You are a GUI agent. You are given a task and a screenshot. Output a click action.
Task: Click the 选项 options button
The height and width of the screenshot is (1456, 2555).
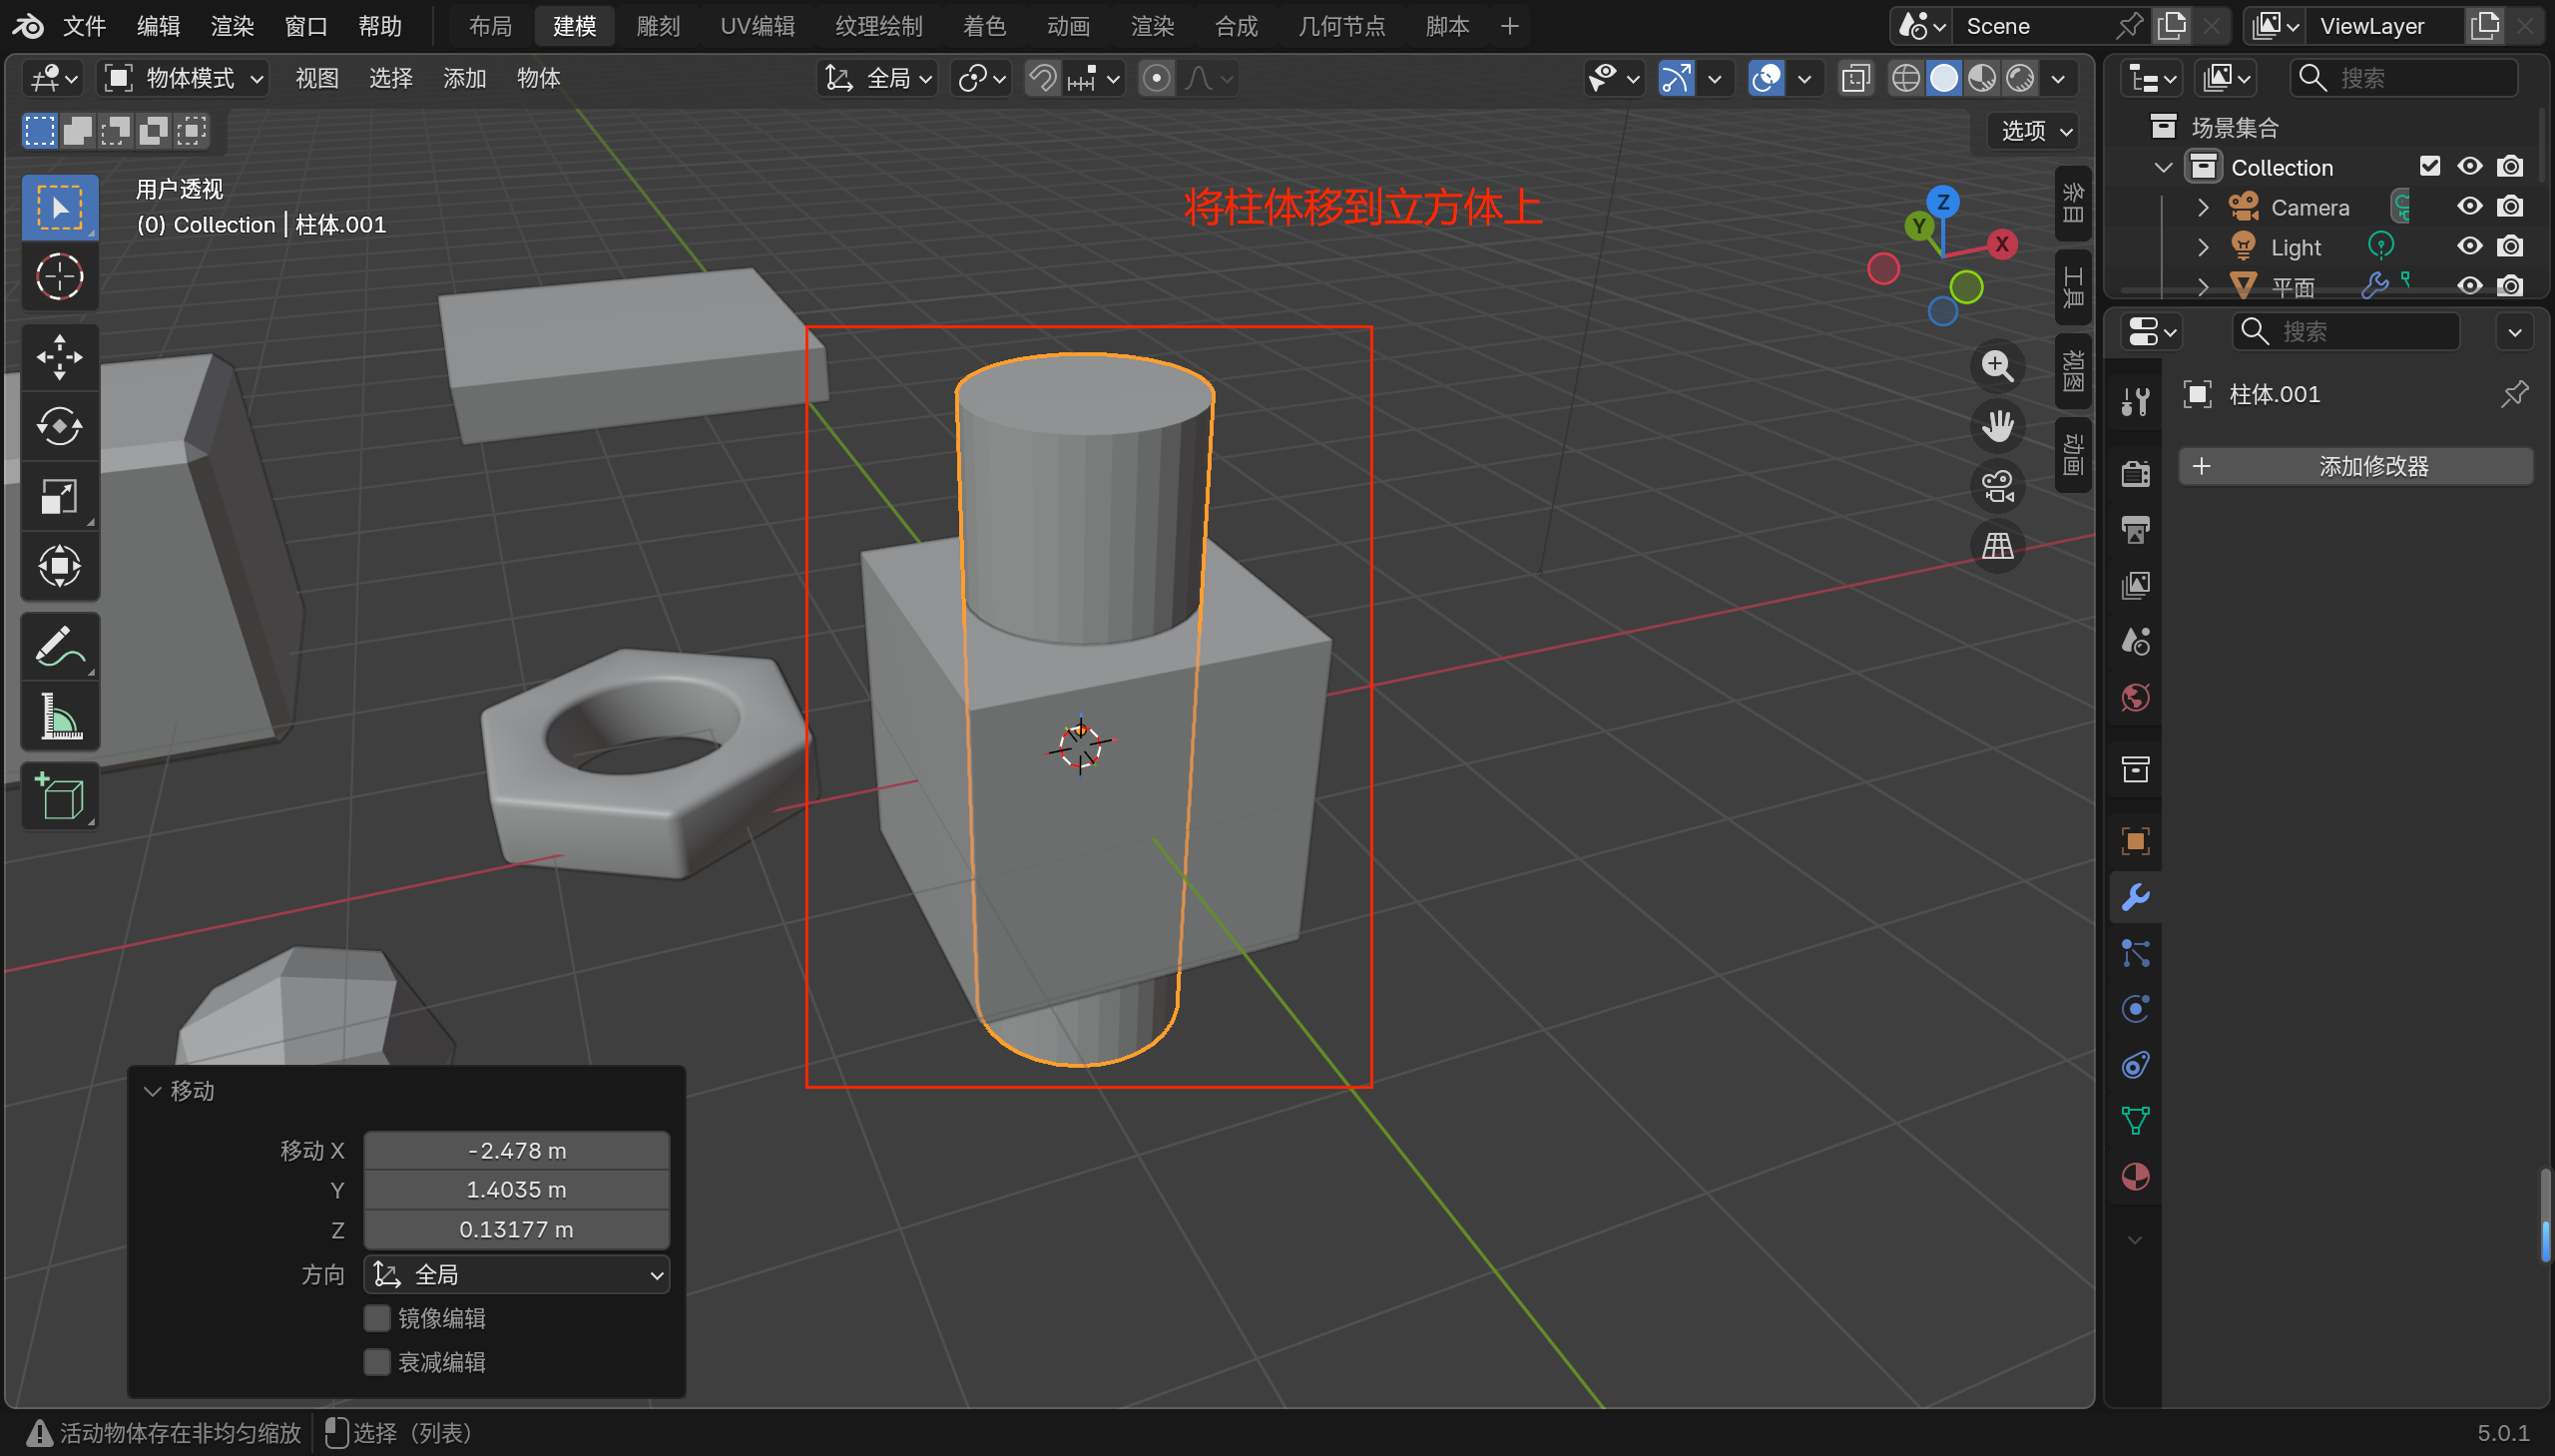pyautogui.click(x=2034, y=130)
